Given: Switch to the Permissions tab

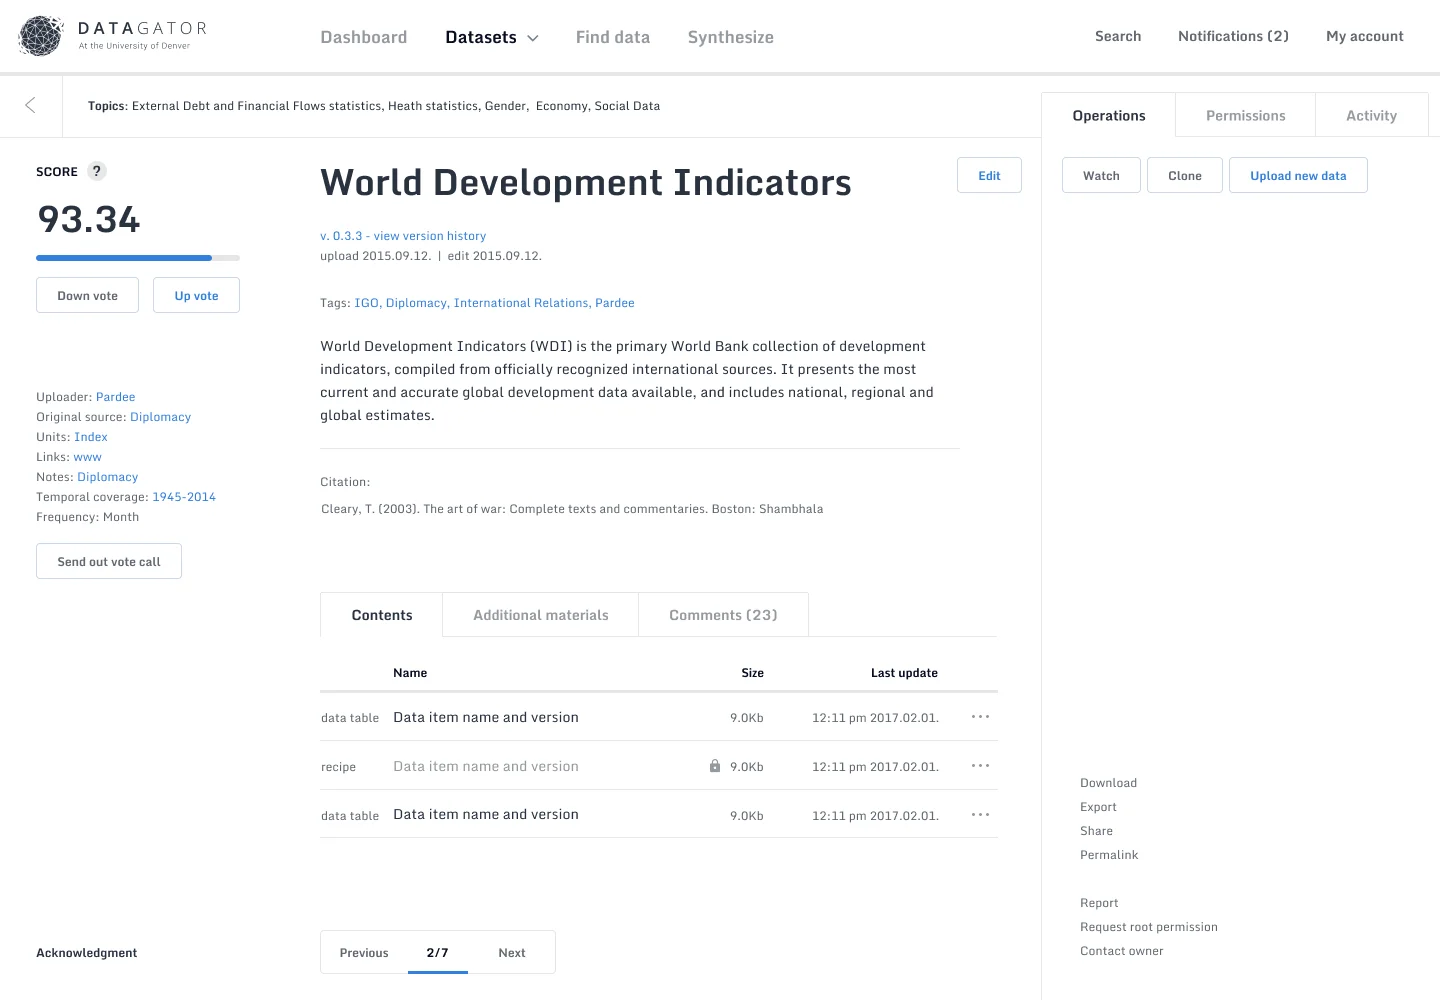Looking at the screenshot, I should (x=1245, y=116).
